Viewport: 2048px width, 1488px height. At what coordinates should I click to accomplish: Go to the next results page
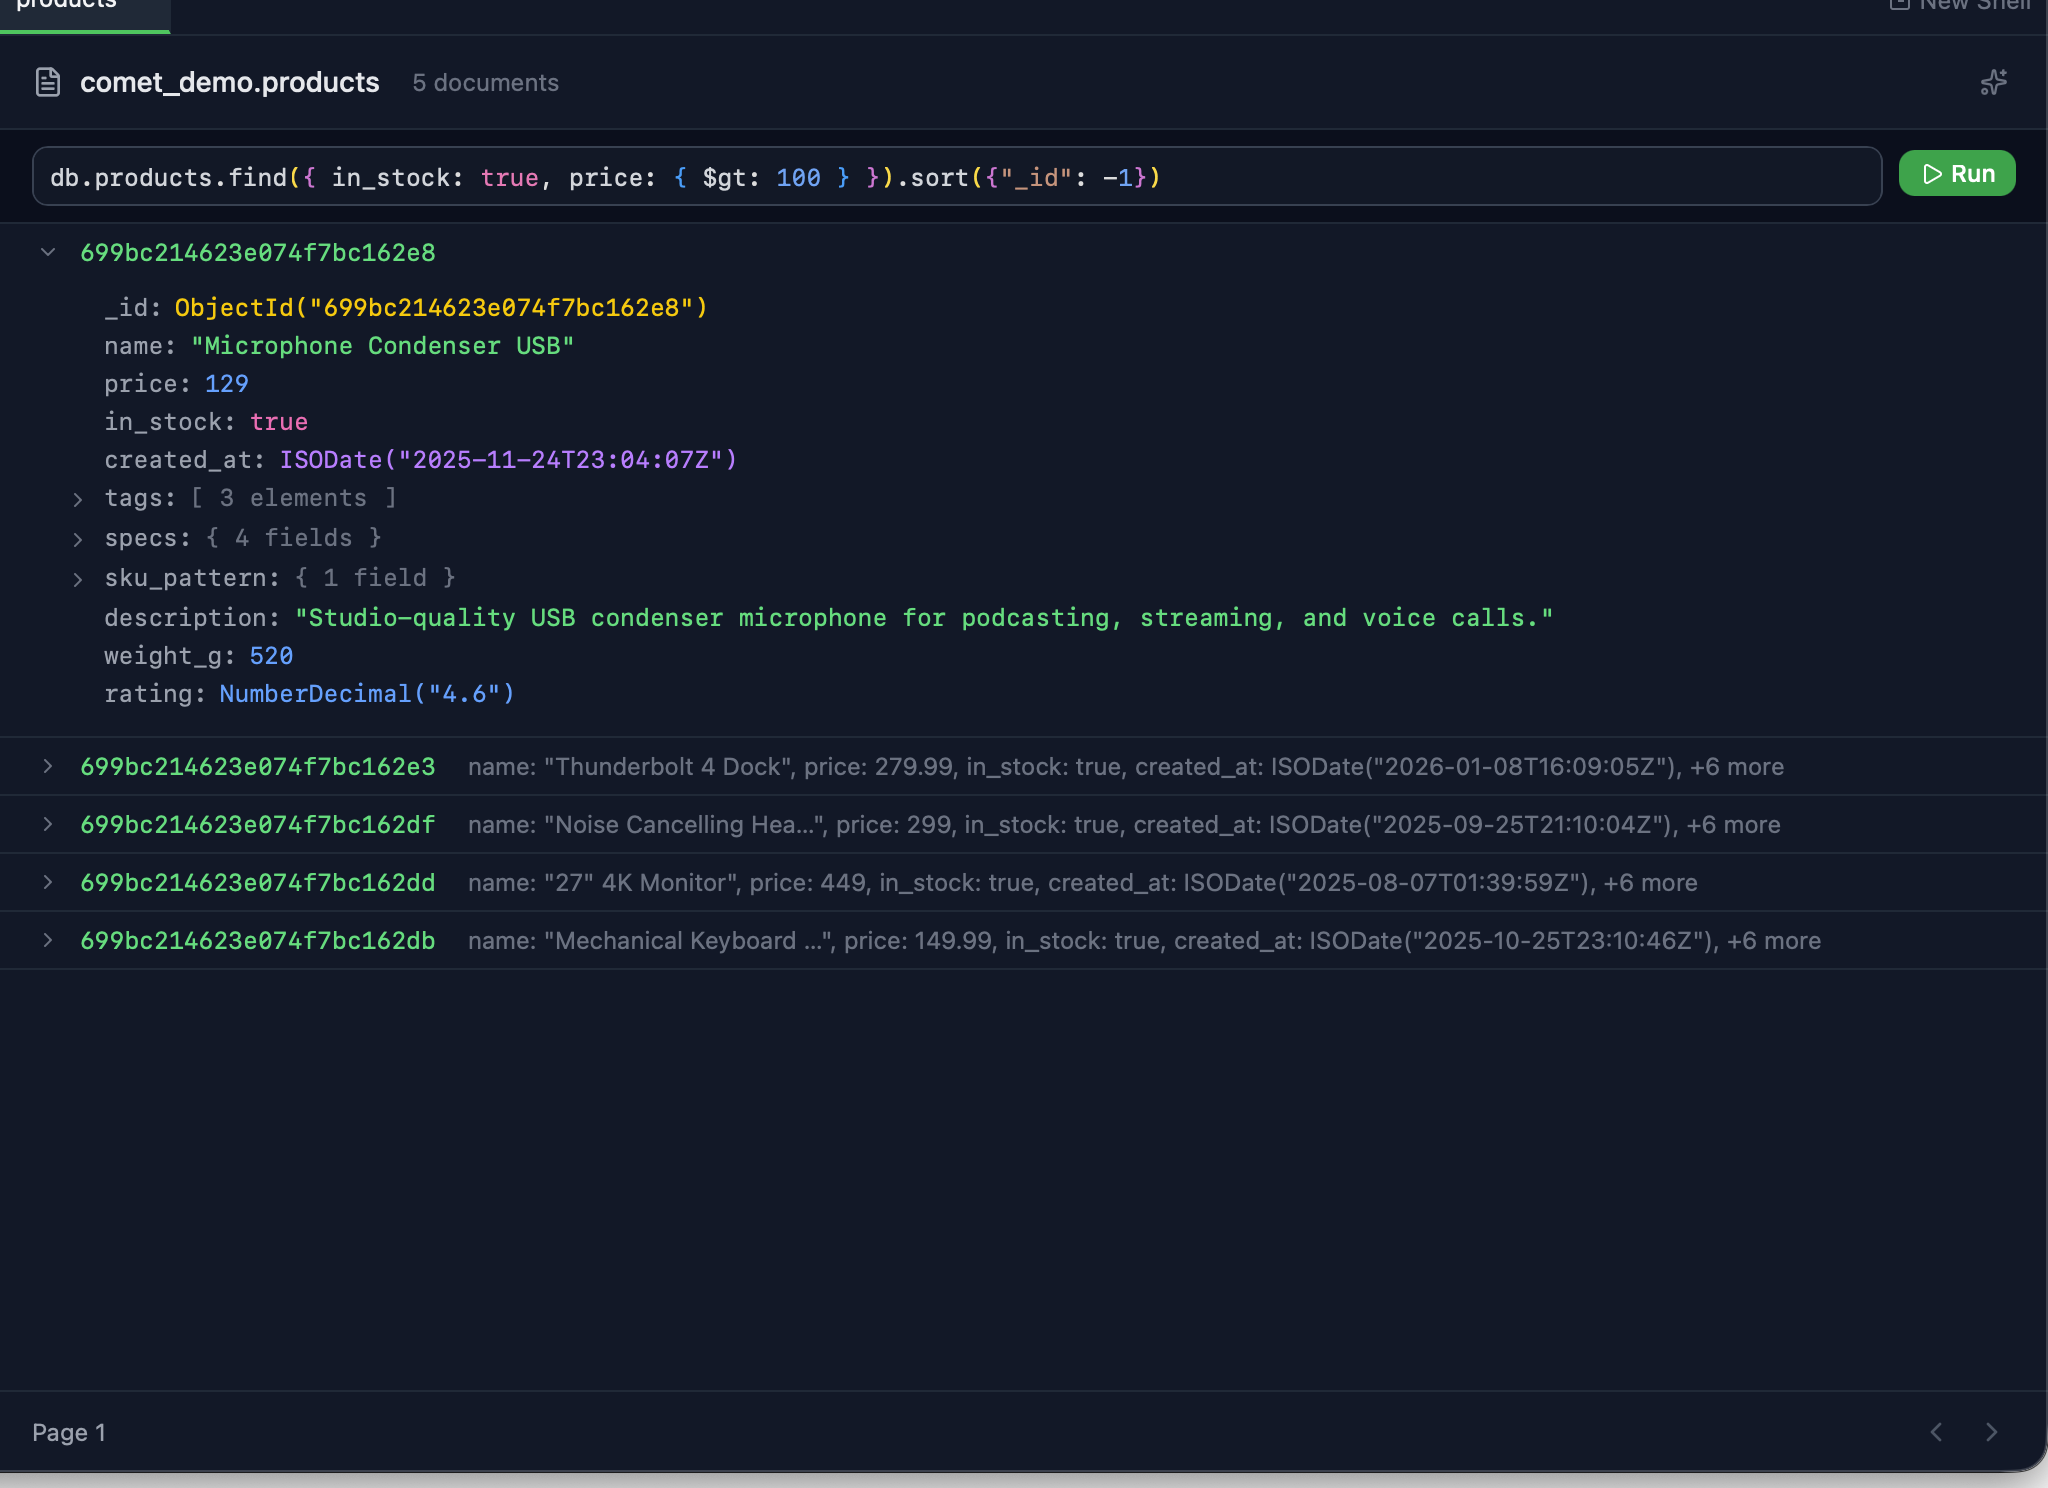click(x=1991, y=1432)
